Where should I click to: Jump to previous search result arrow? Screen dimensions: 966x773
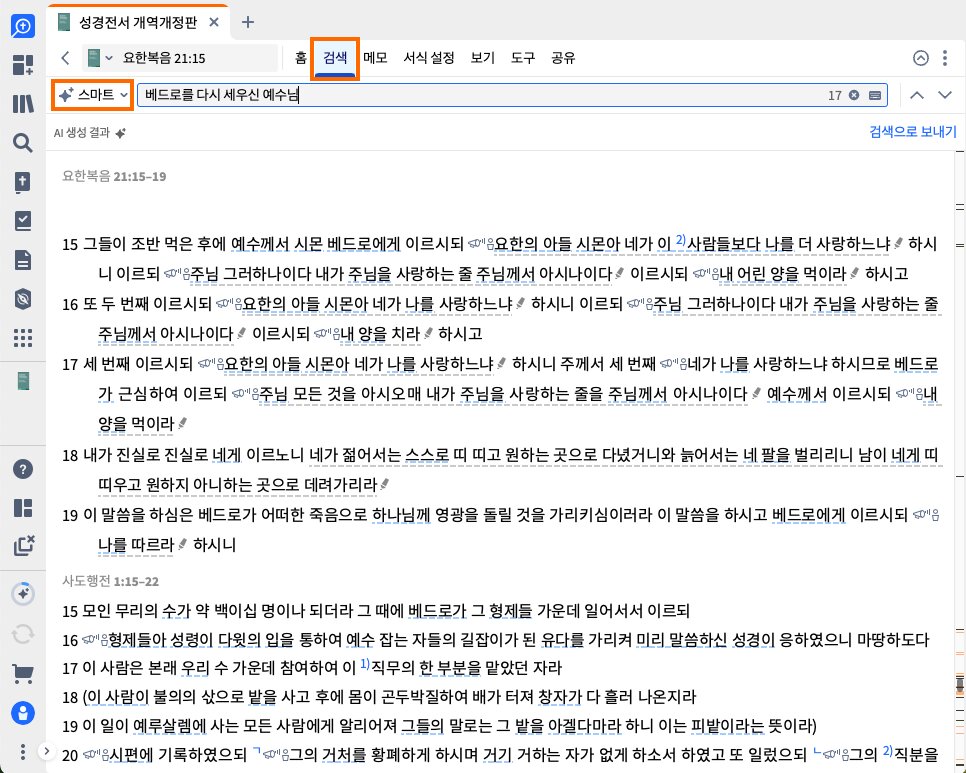tap(917, 95)
